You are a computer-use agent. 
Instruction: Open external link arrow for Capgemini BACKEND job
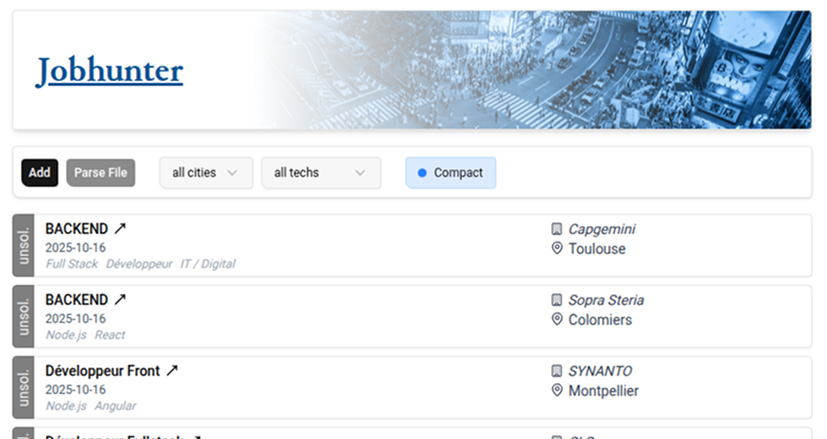(x=120, y=228)
